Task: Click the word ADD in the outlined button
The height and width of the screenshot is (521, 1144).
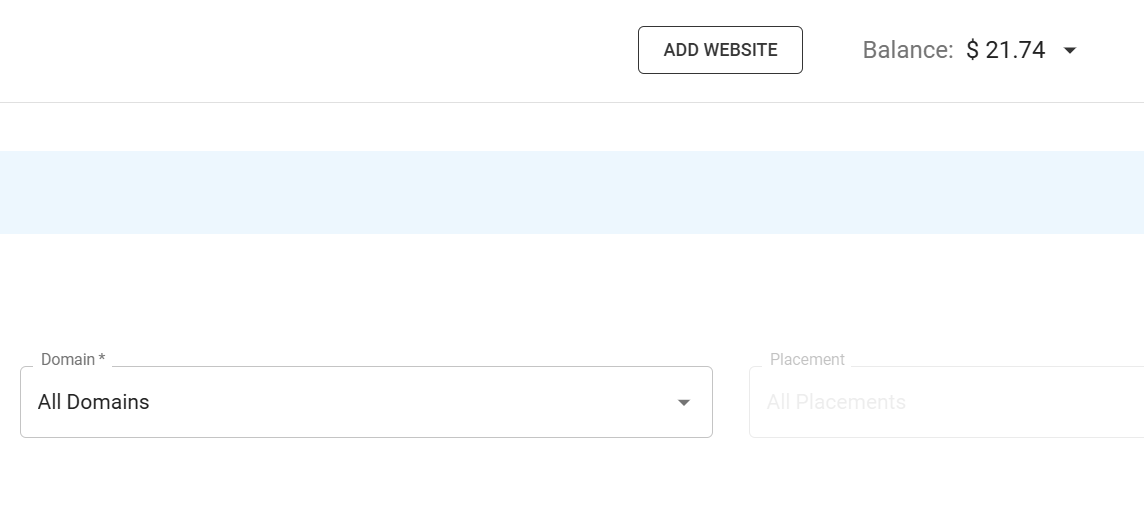Action: pyautogui.click(x=681, y=50)
